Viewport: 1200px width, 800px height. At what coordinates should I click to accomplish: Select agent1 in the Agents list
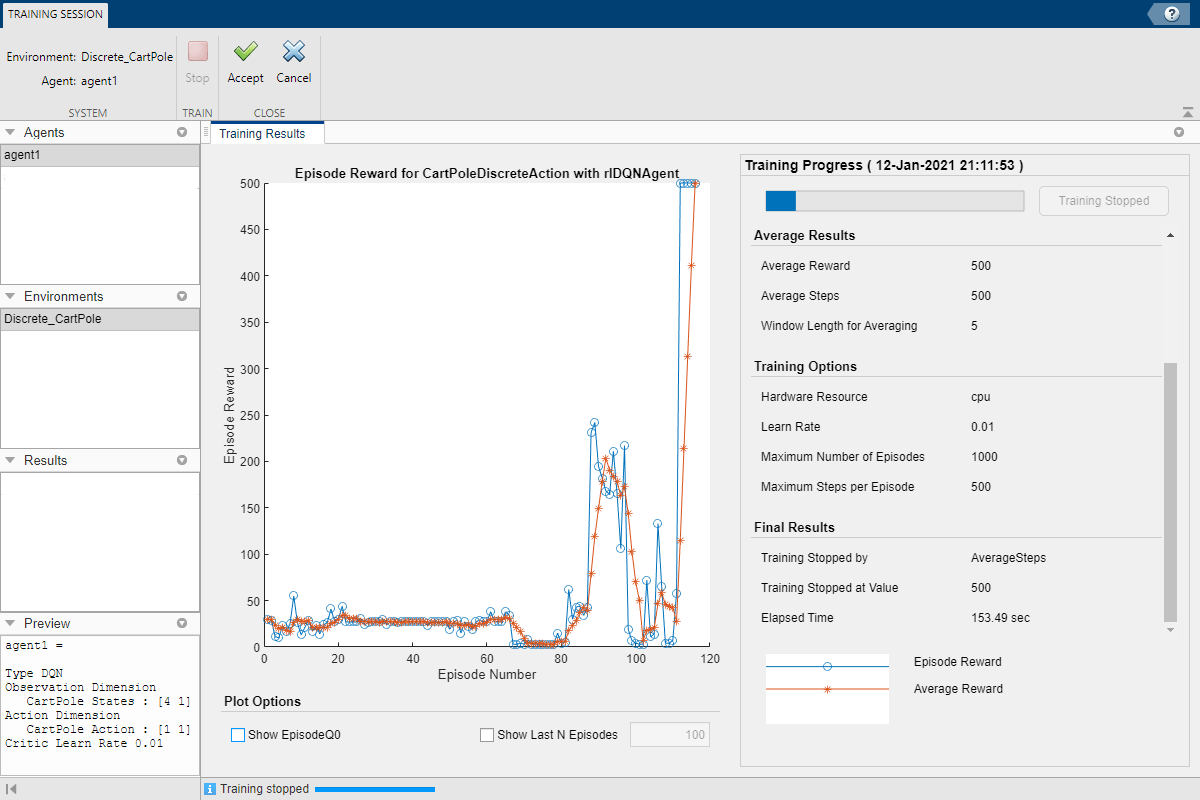click(x=100, y=156)
